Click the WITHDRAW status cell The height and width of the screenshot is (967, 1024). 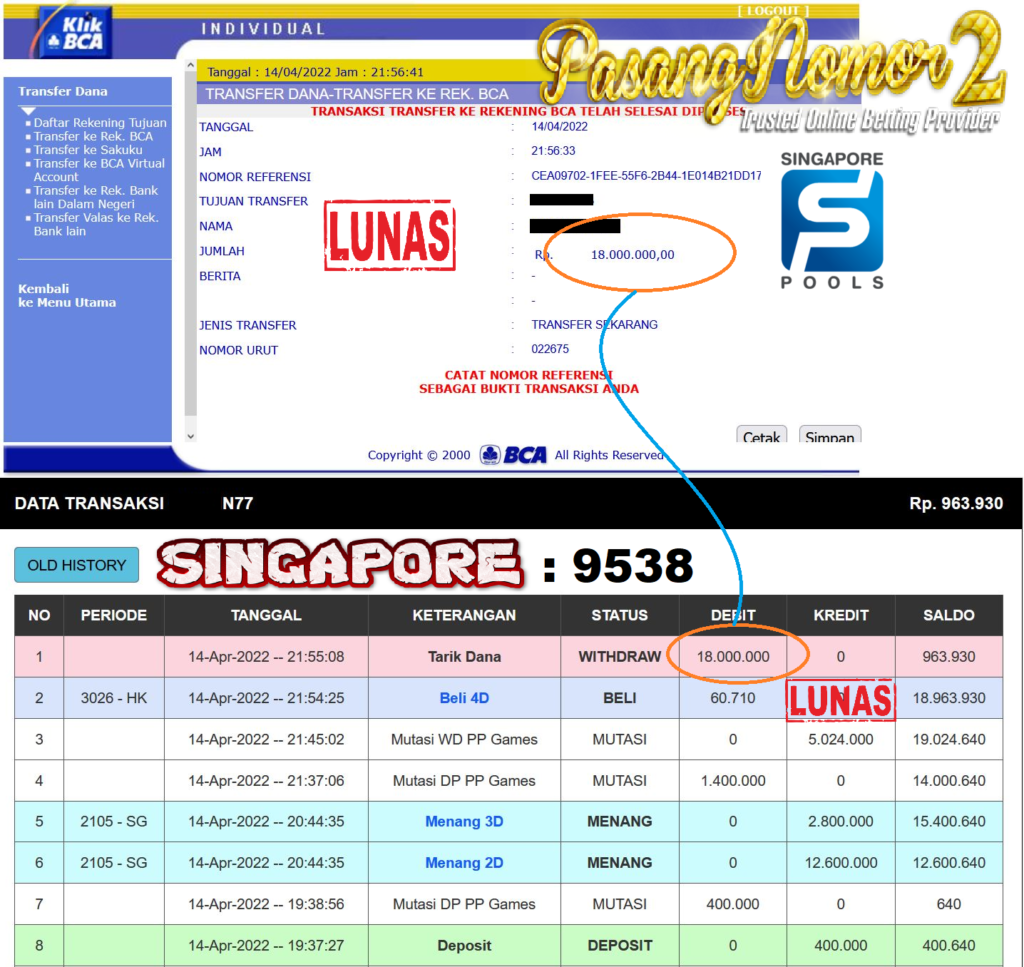point(620,656)
